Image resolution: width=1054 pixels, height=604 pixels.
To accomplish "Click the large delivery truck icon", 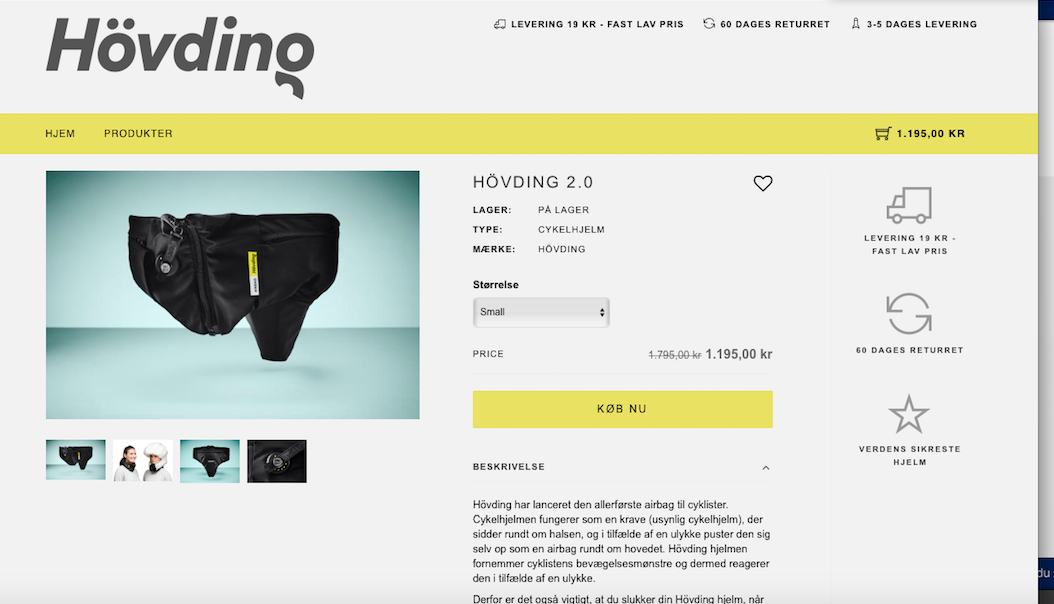I will pyautogui.click(x=909, y=205).
